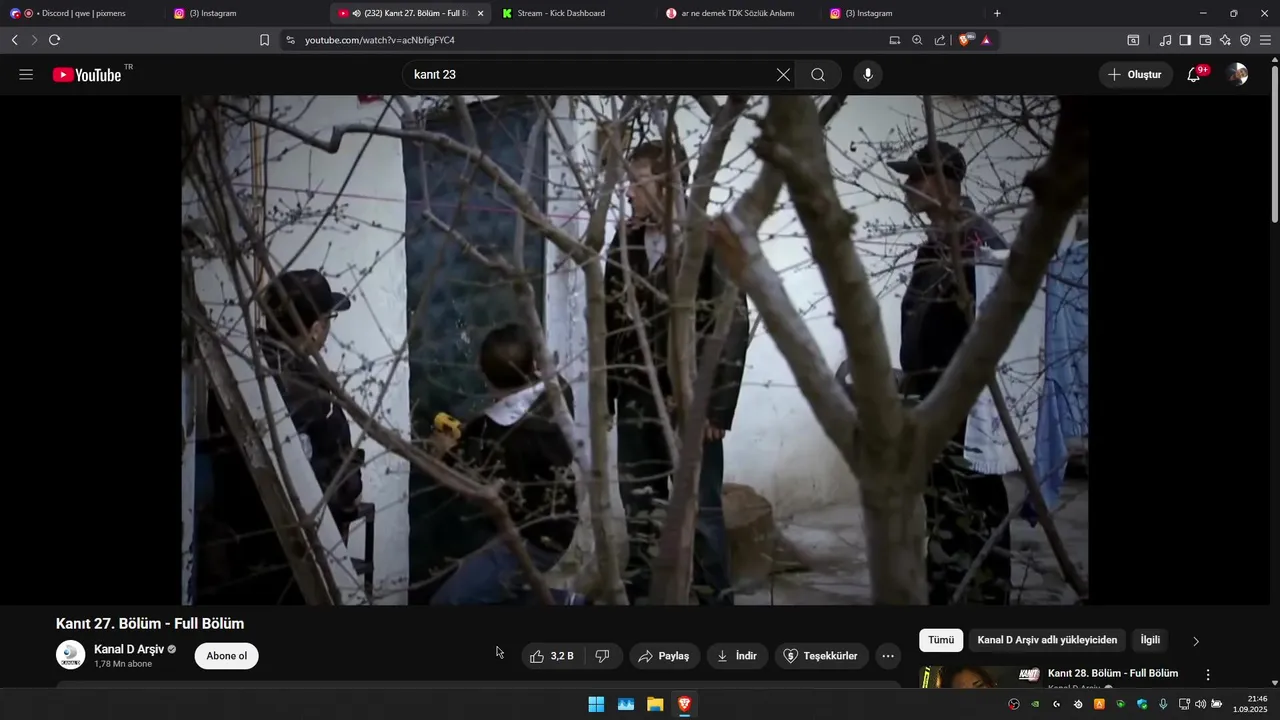
Task: Start voice search with microphone
Action: click(x=868, y=75)
